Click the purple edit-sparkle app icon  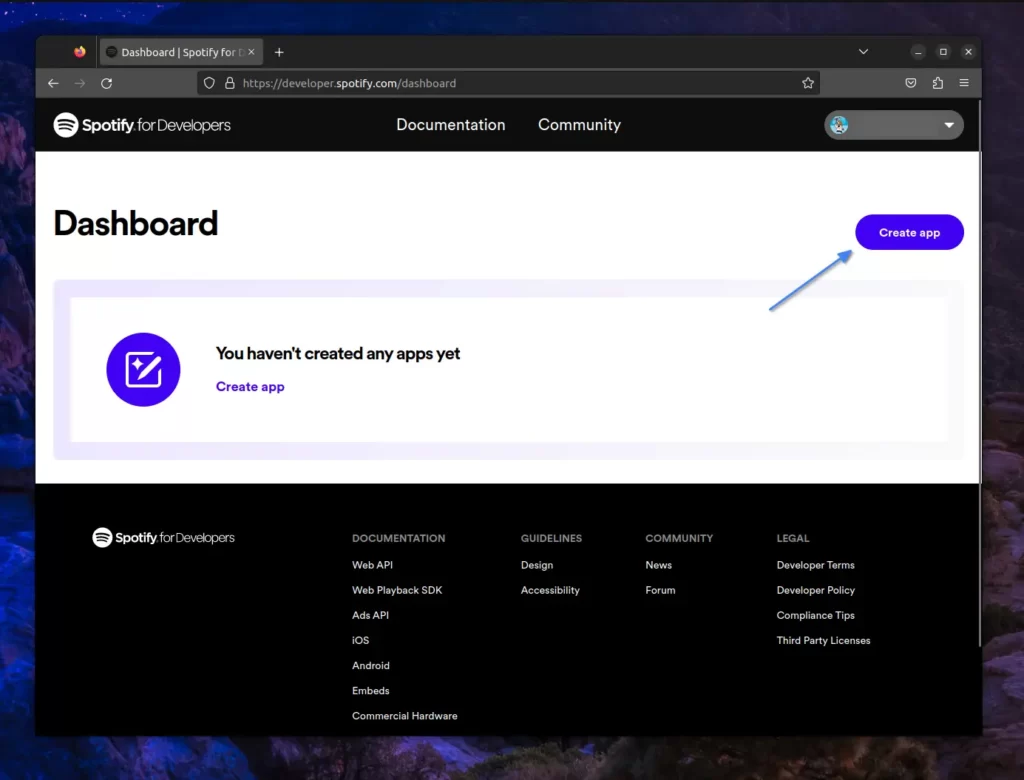(144, 370)
